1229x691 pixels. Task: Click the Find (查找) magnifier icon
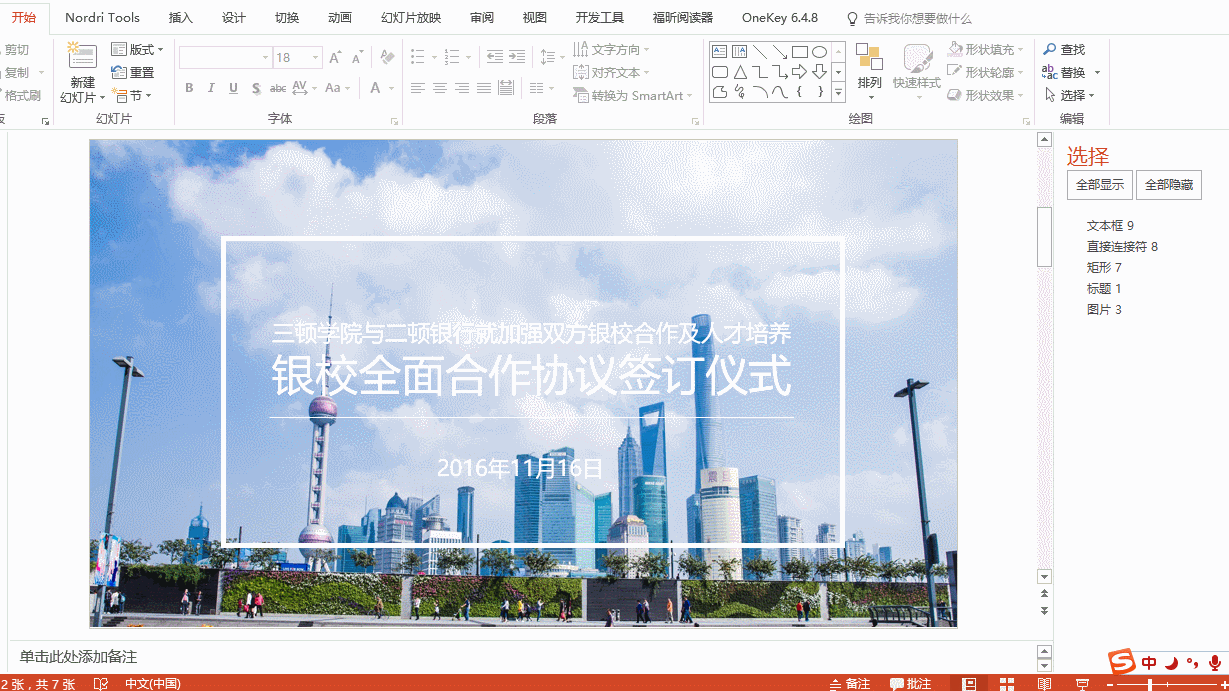coord(1049,49)
